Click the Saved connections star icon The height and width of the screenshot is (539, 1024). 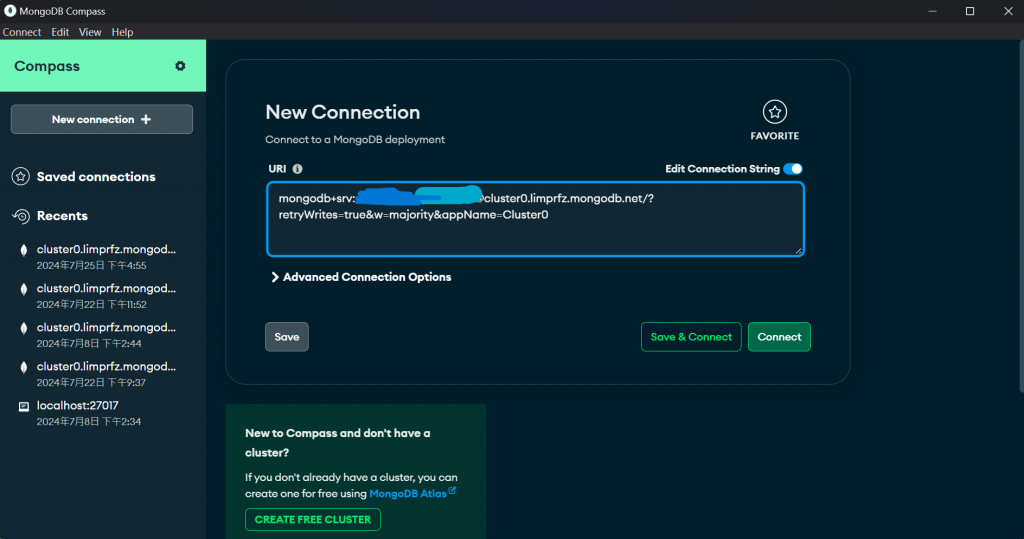21,176
